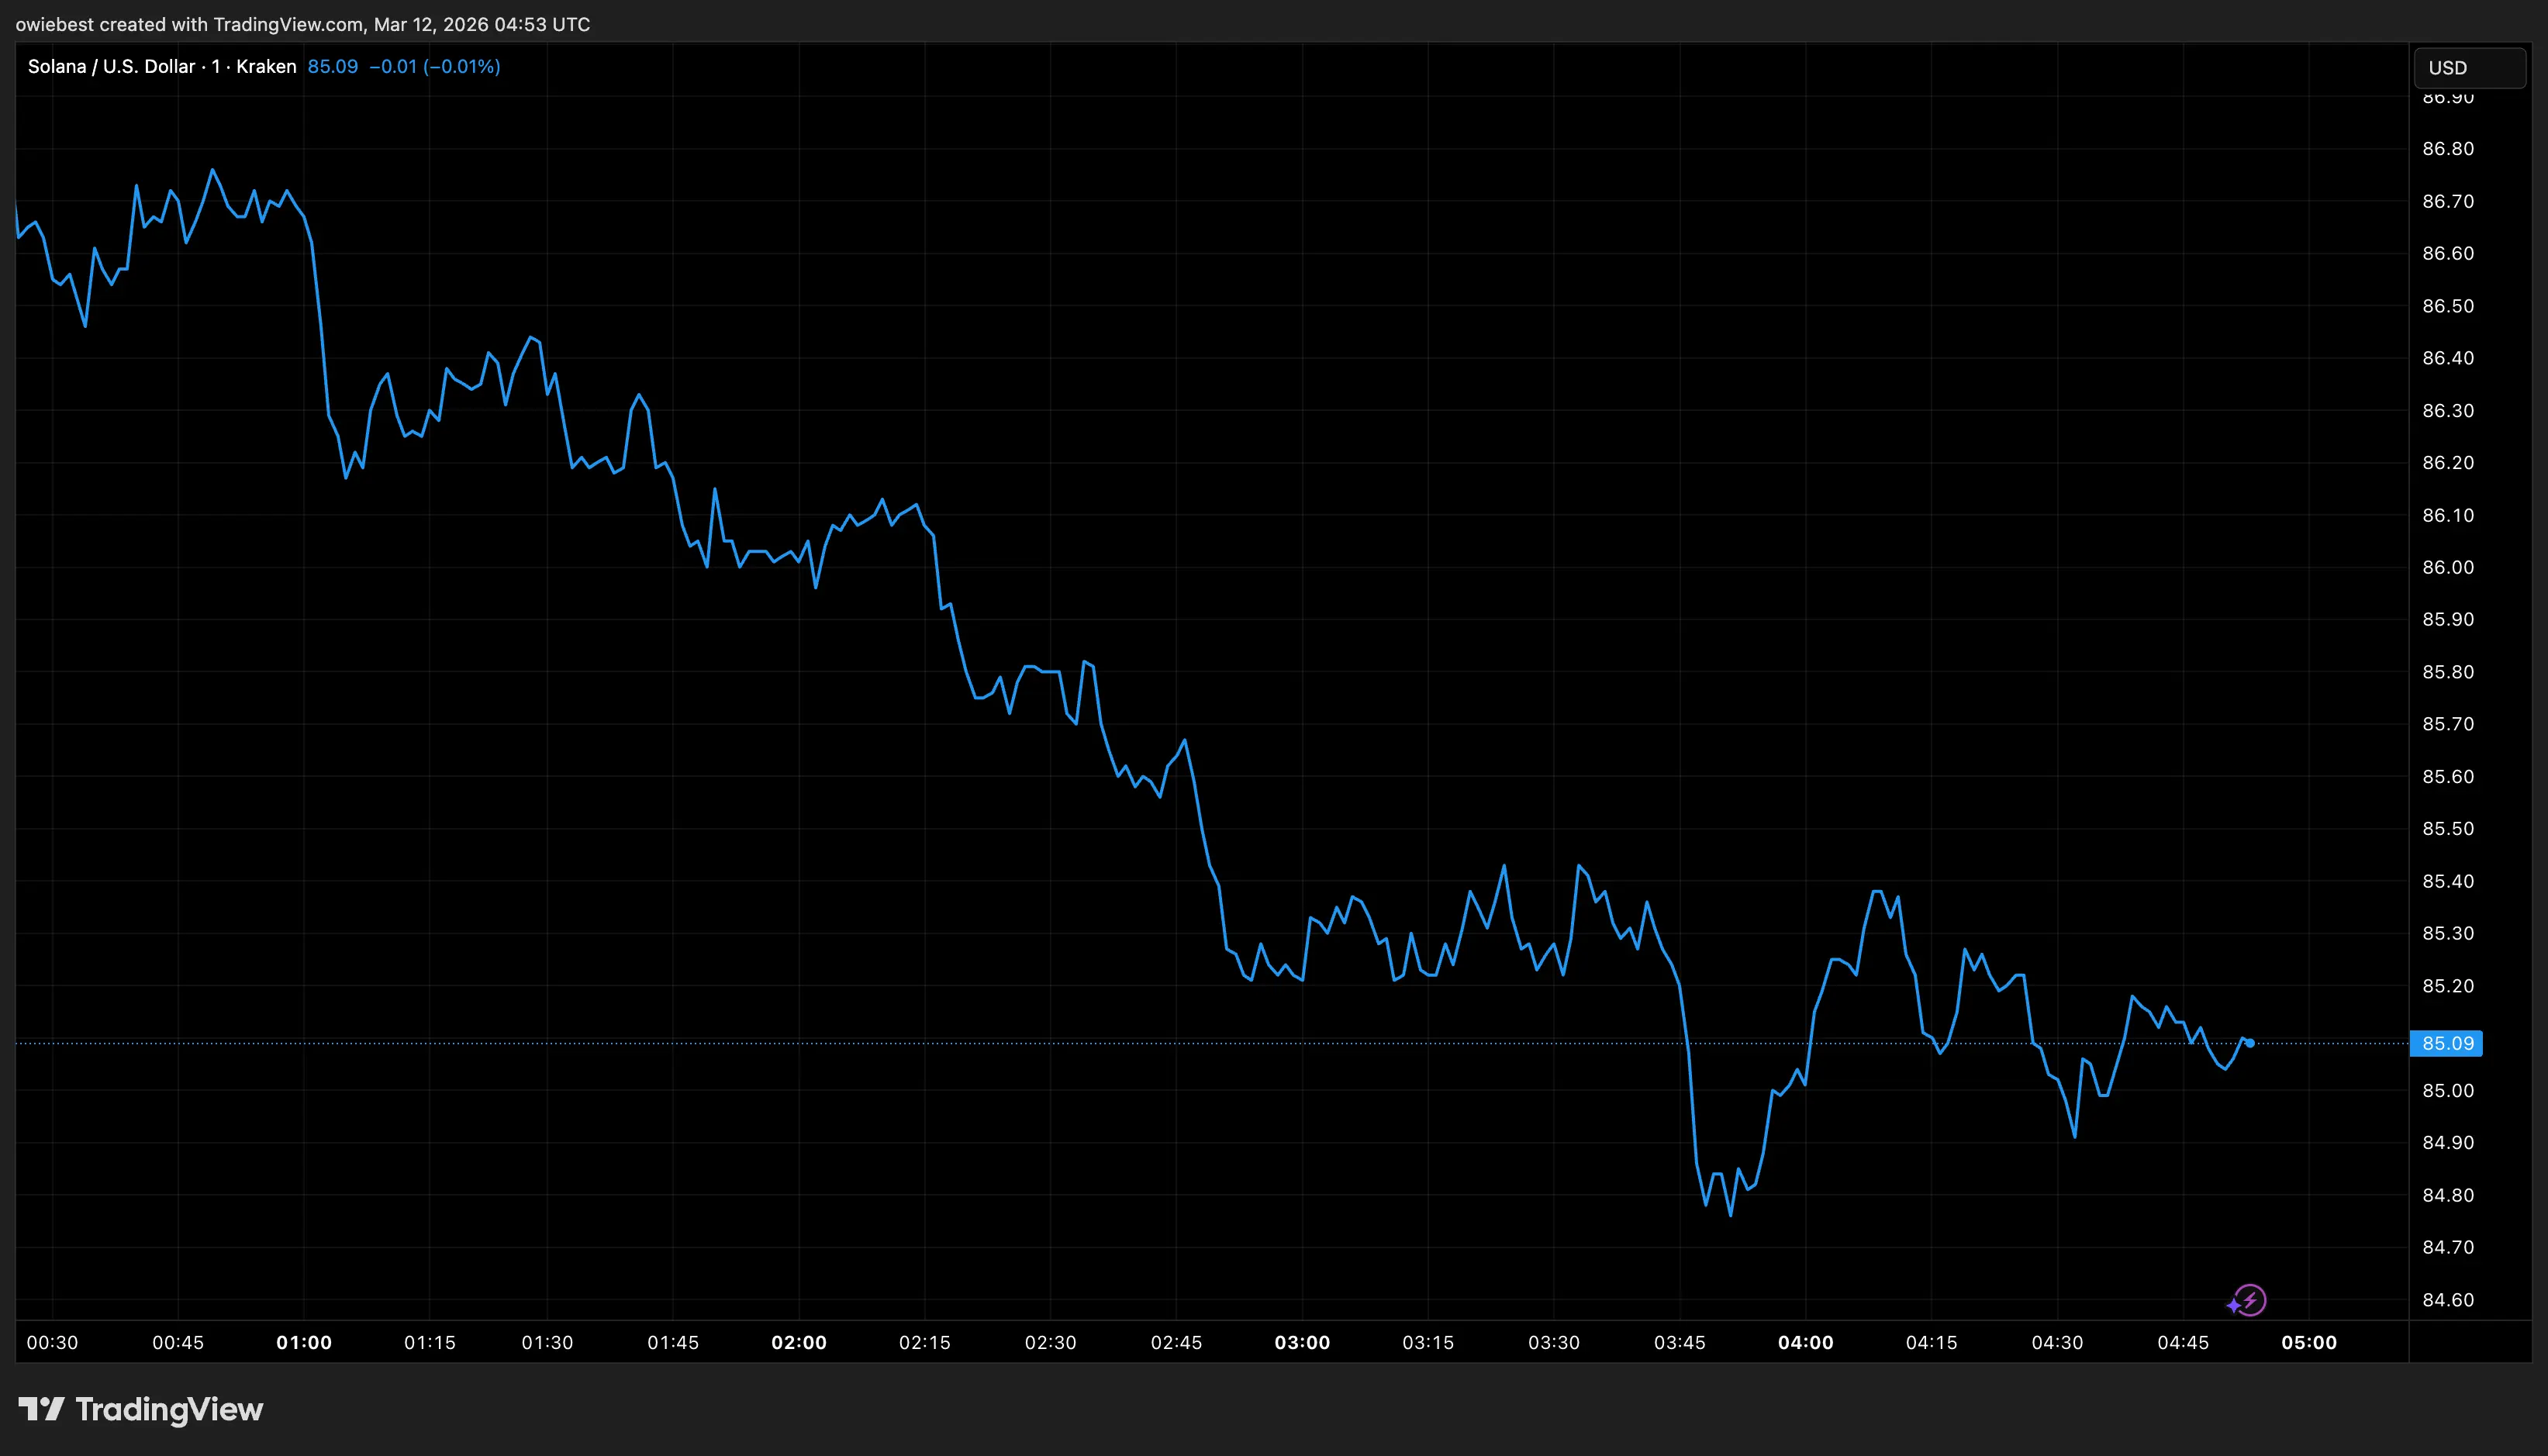2548x1456 pixels.
Task: Click the Solana / U.S. Dollar symbol title
Action: tap(111, 67)
